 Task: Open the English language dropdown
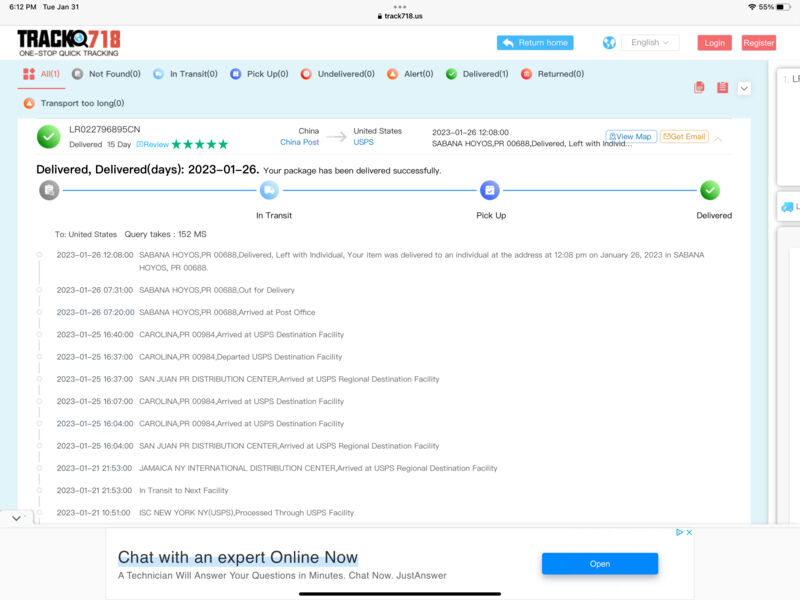tap(649, 43)
